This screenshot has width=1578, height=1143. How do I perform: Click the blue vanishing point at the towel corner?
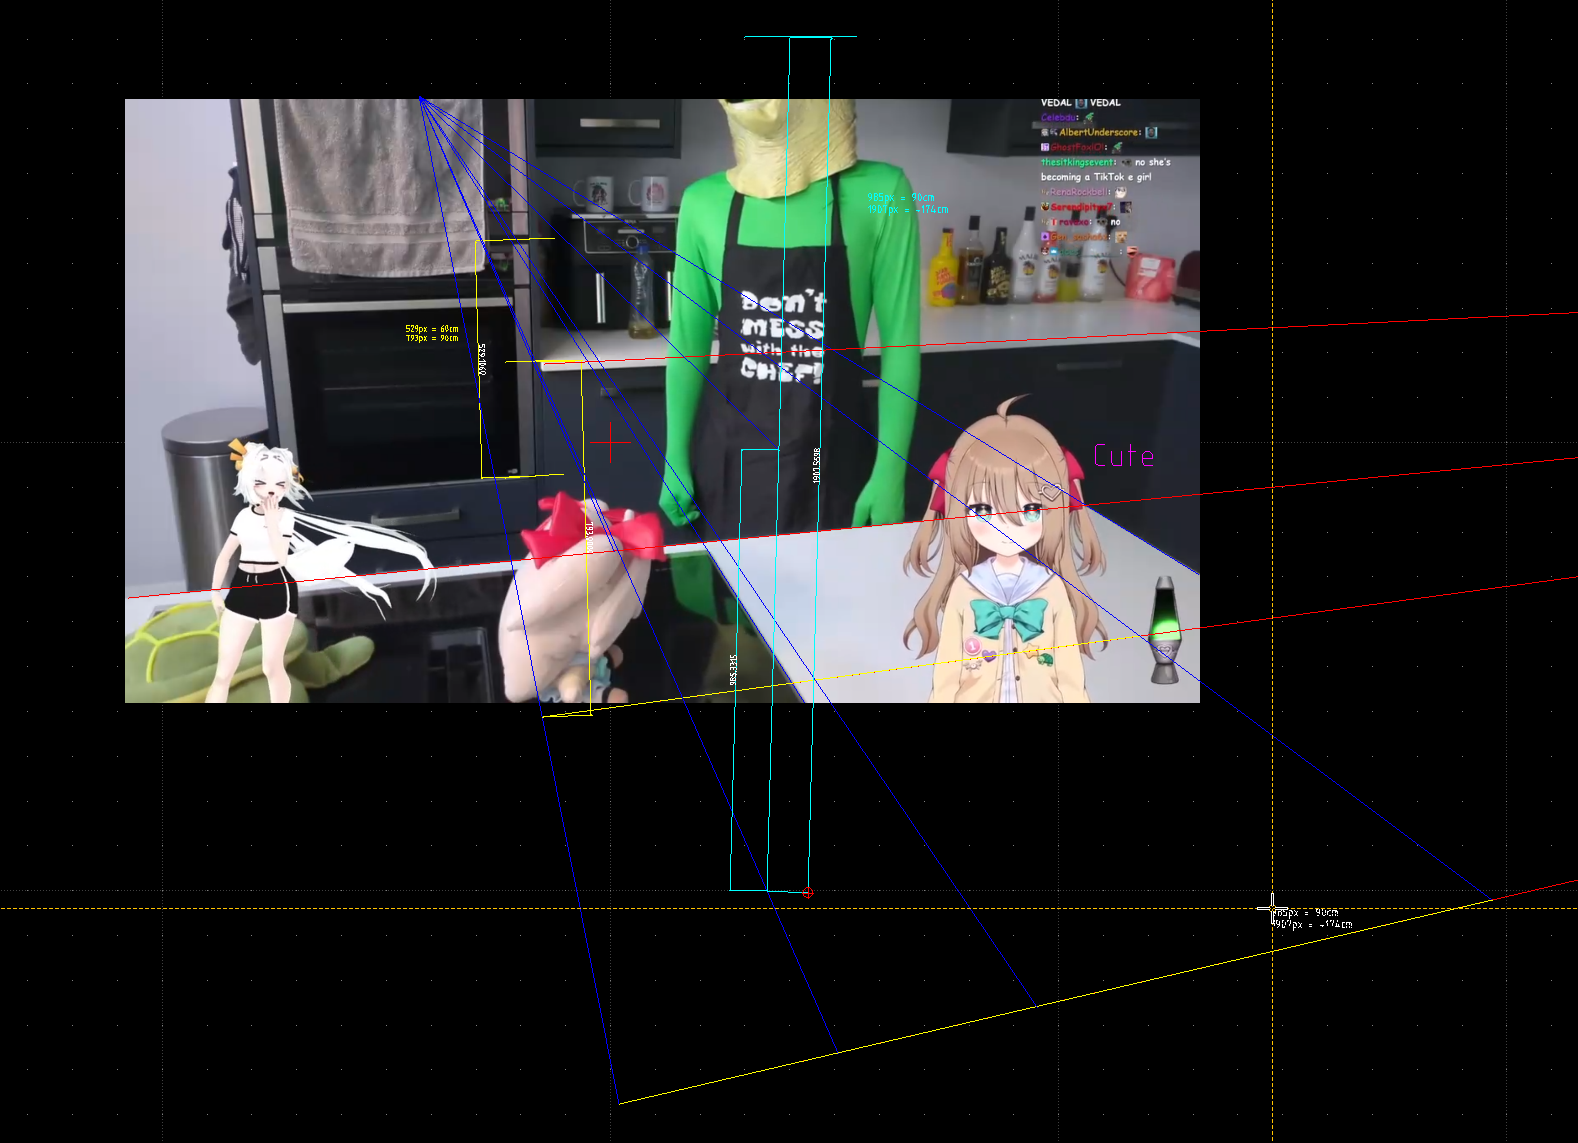click(420, 98)
